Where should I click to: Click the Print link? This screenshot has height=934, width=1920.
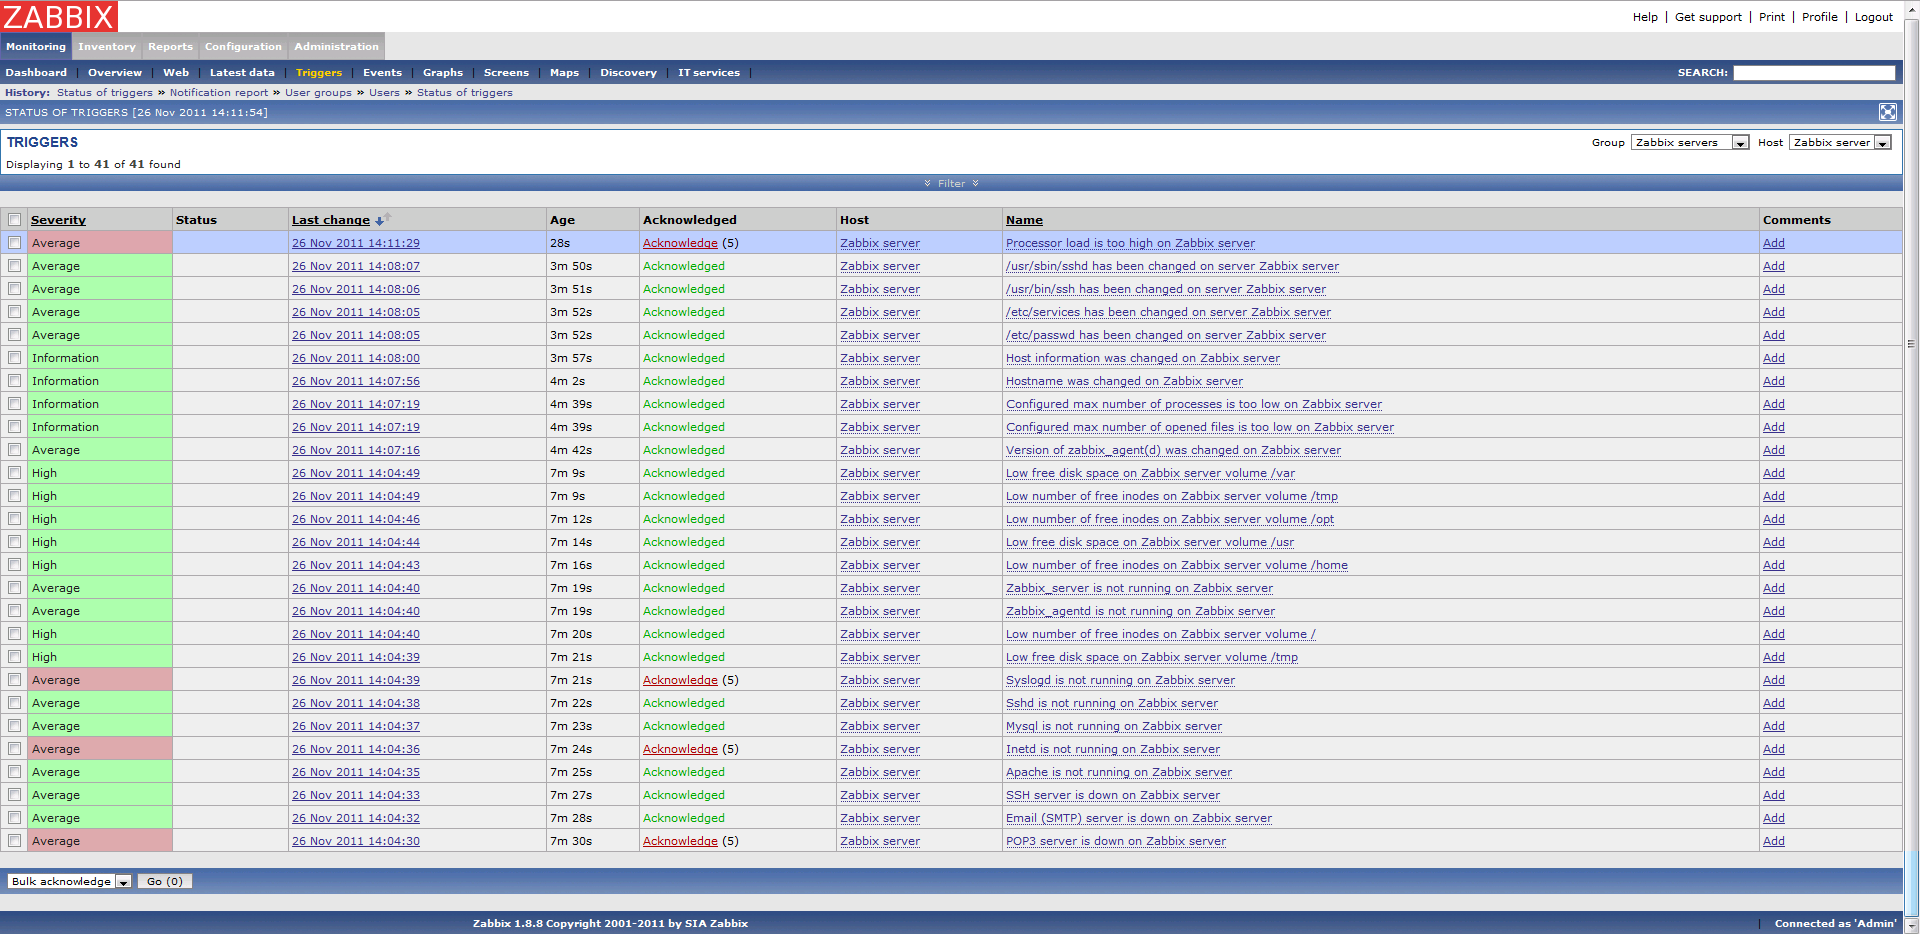point(1772,17)
